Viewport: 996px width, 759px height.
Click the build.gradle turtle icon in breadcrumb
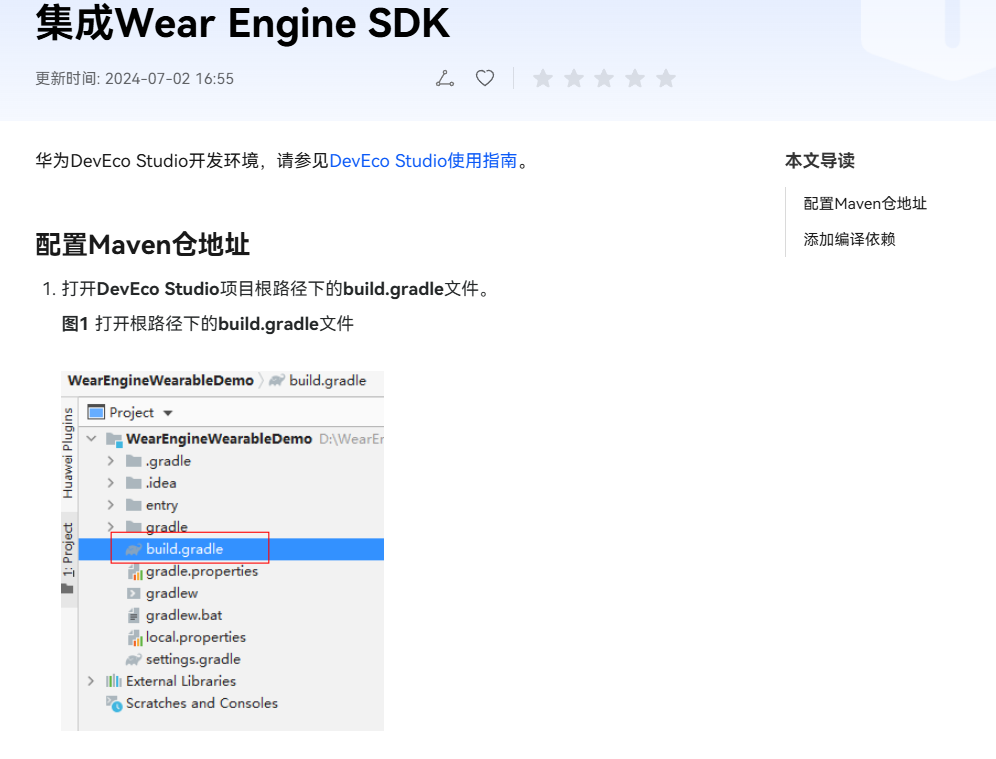[x=276, y=380]
